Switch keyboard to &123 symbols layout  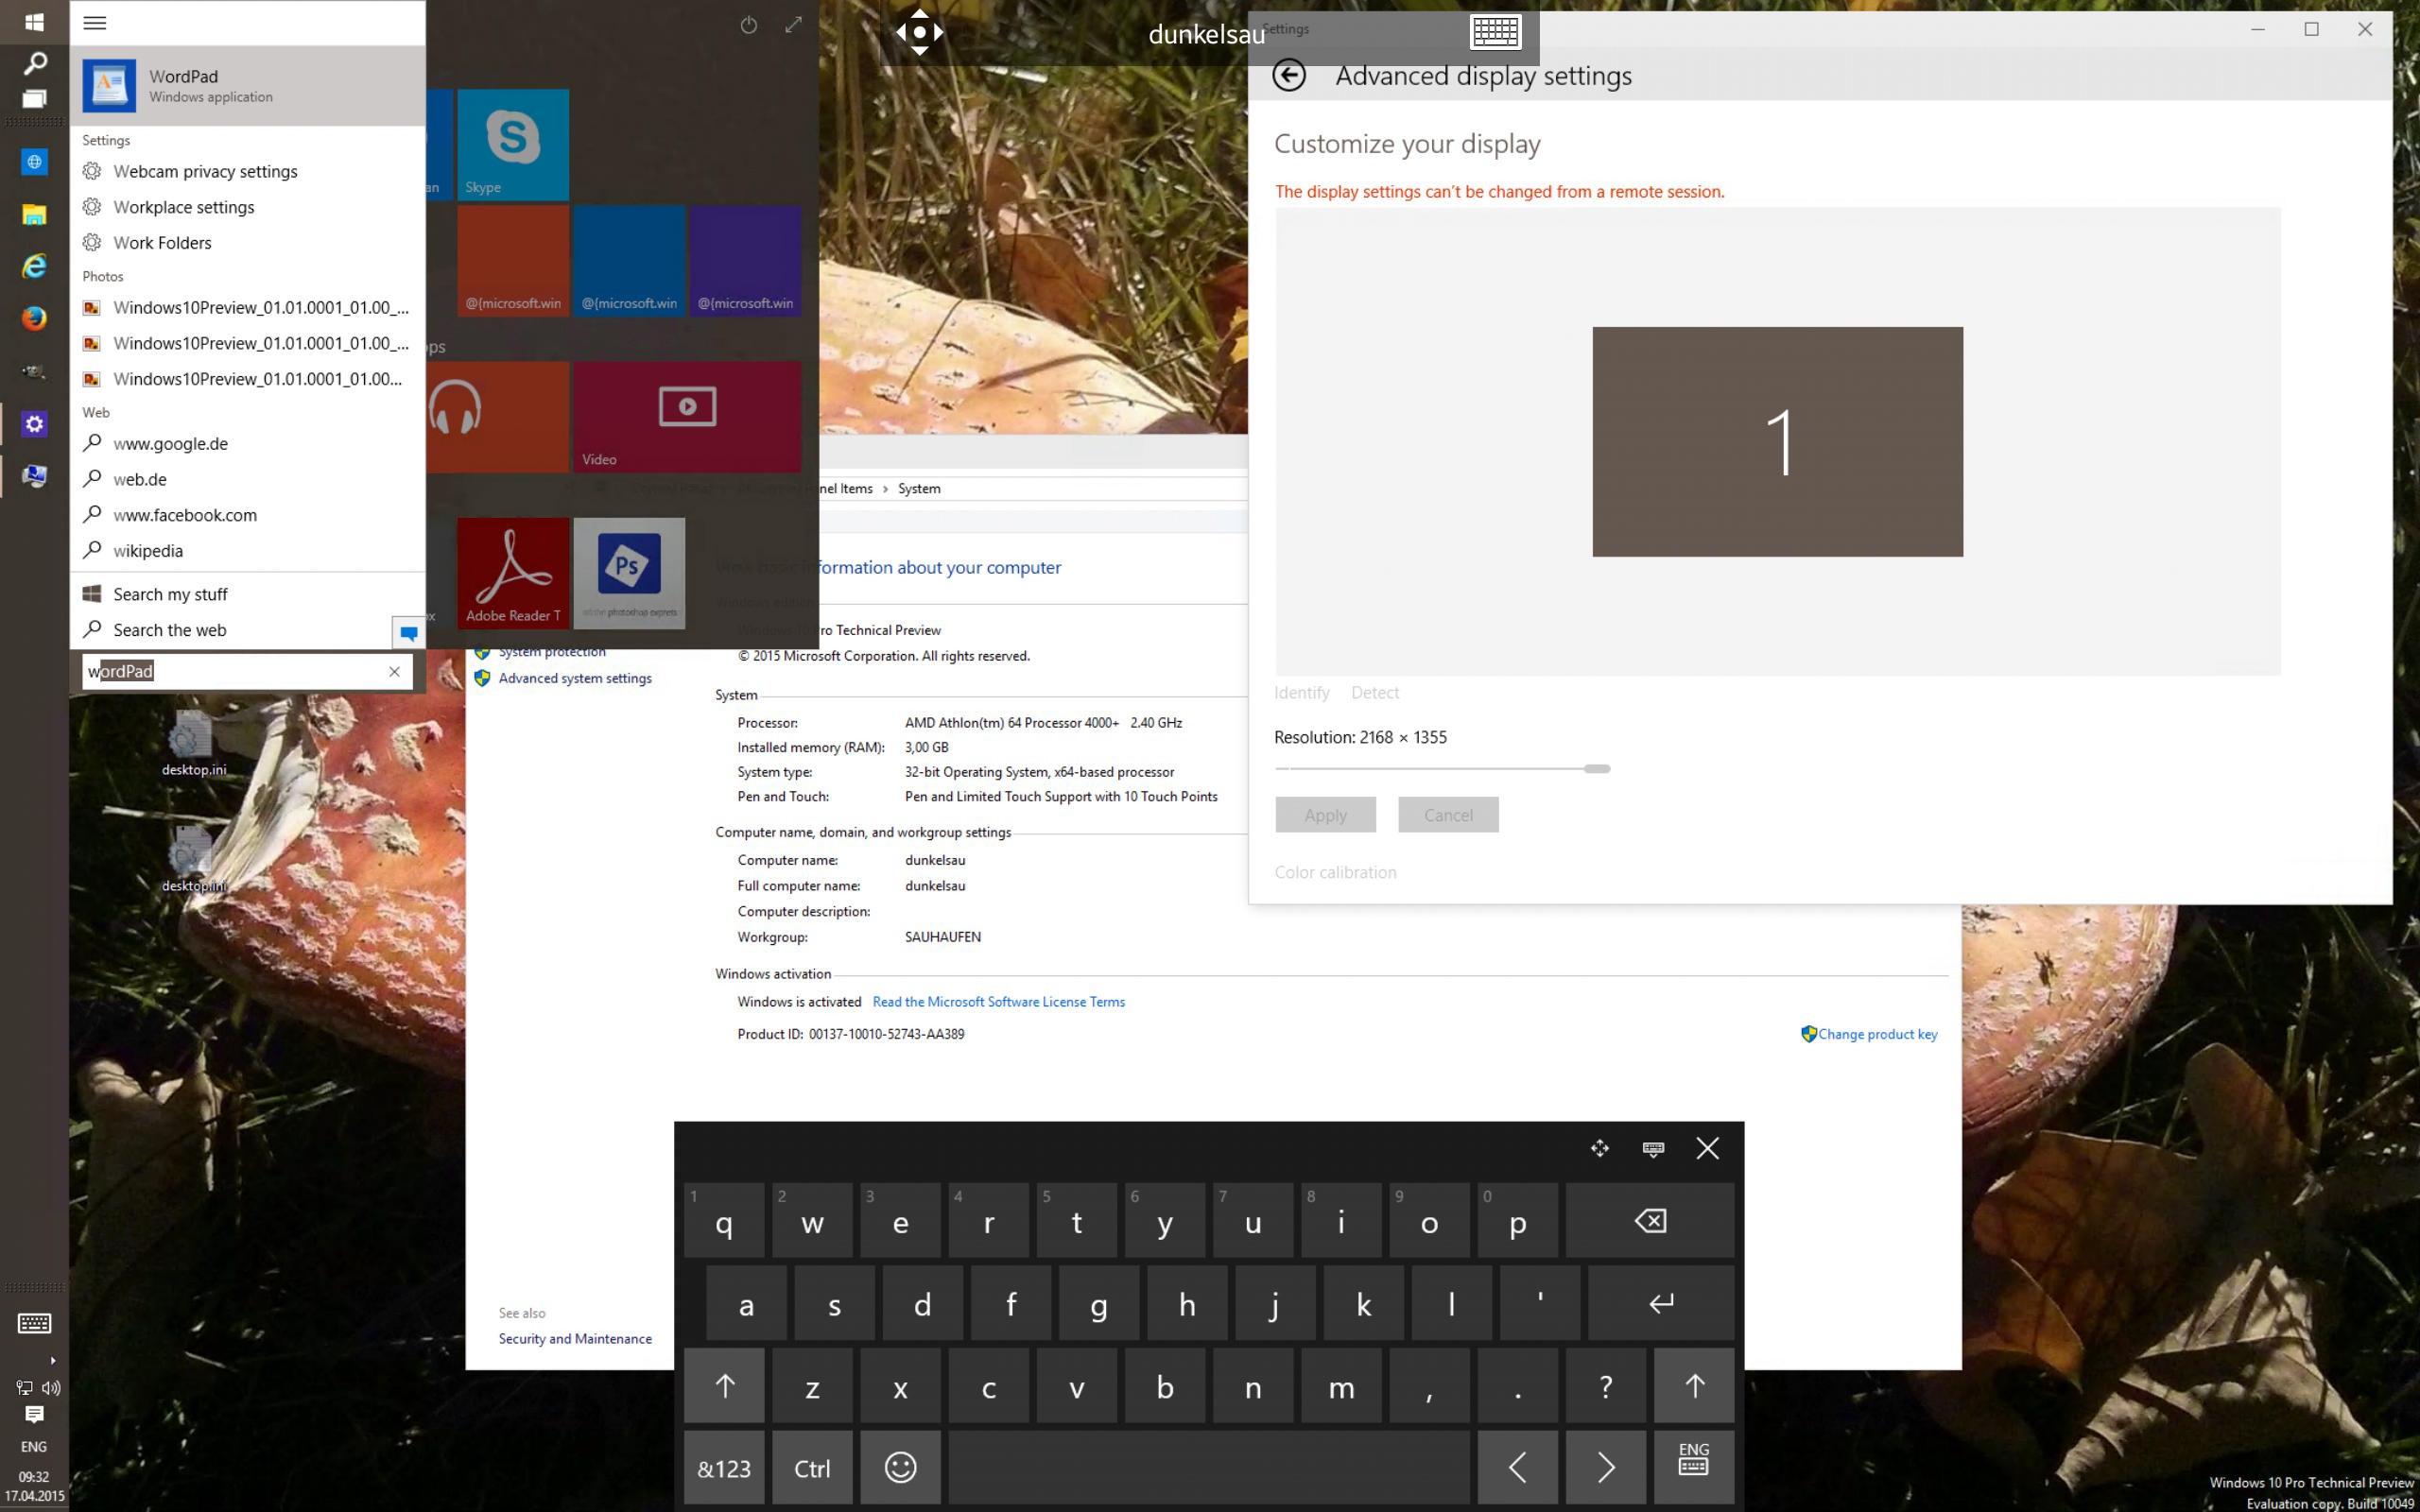coord(724,1467)
